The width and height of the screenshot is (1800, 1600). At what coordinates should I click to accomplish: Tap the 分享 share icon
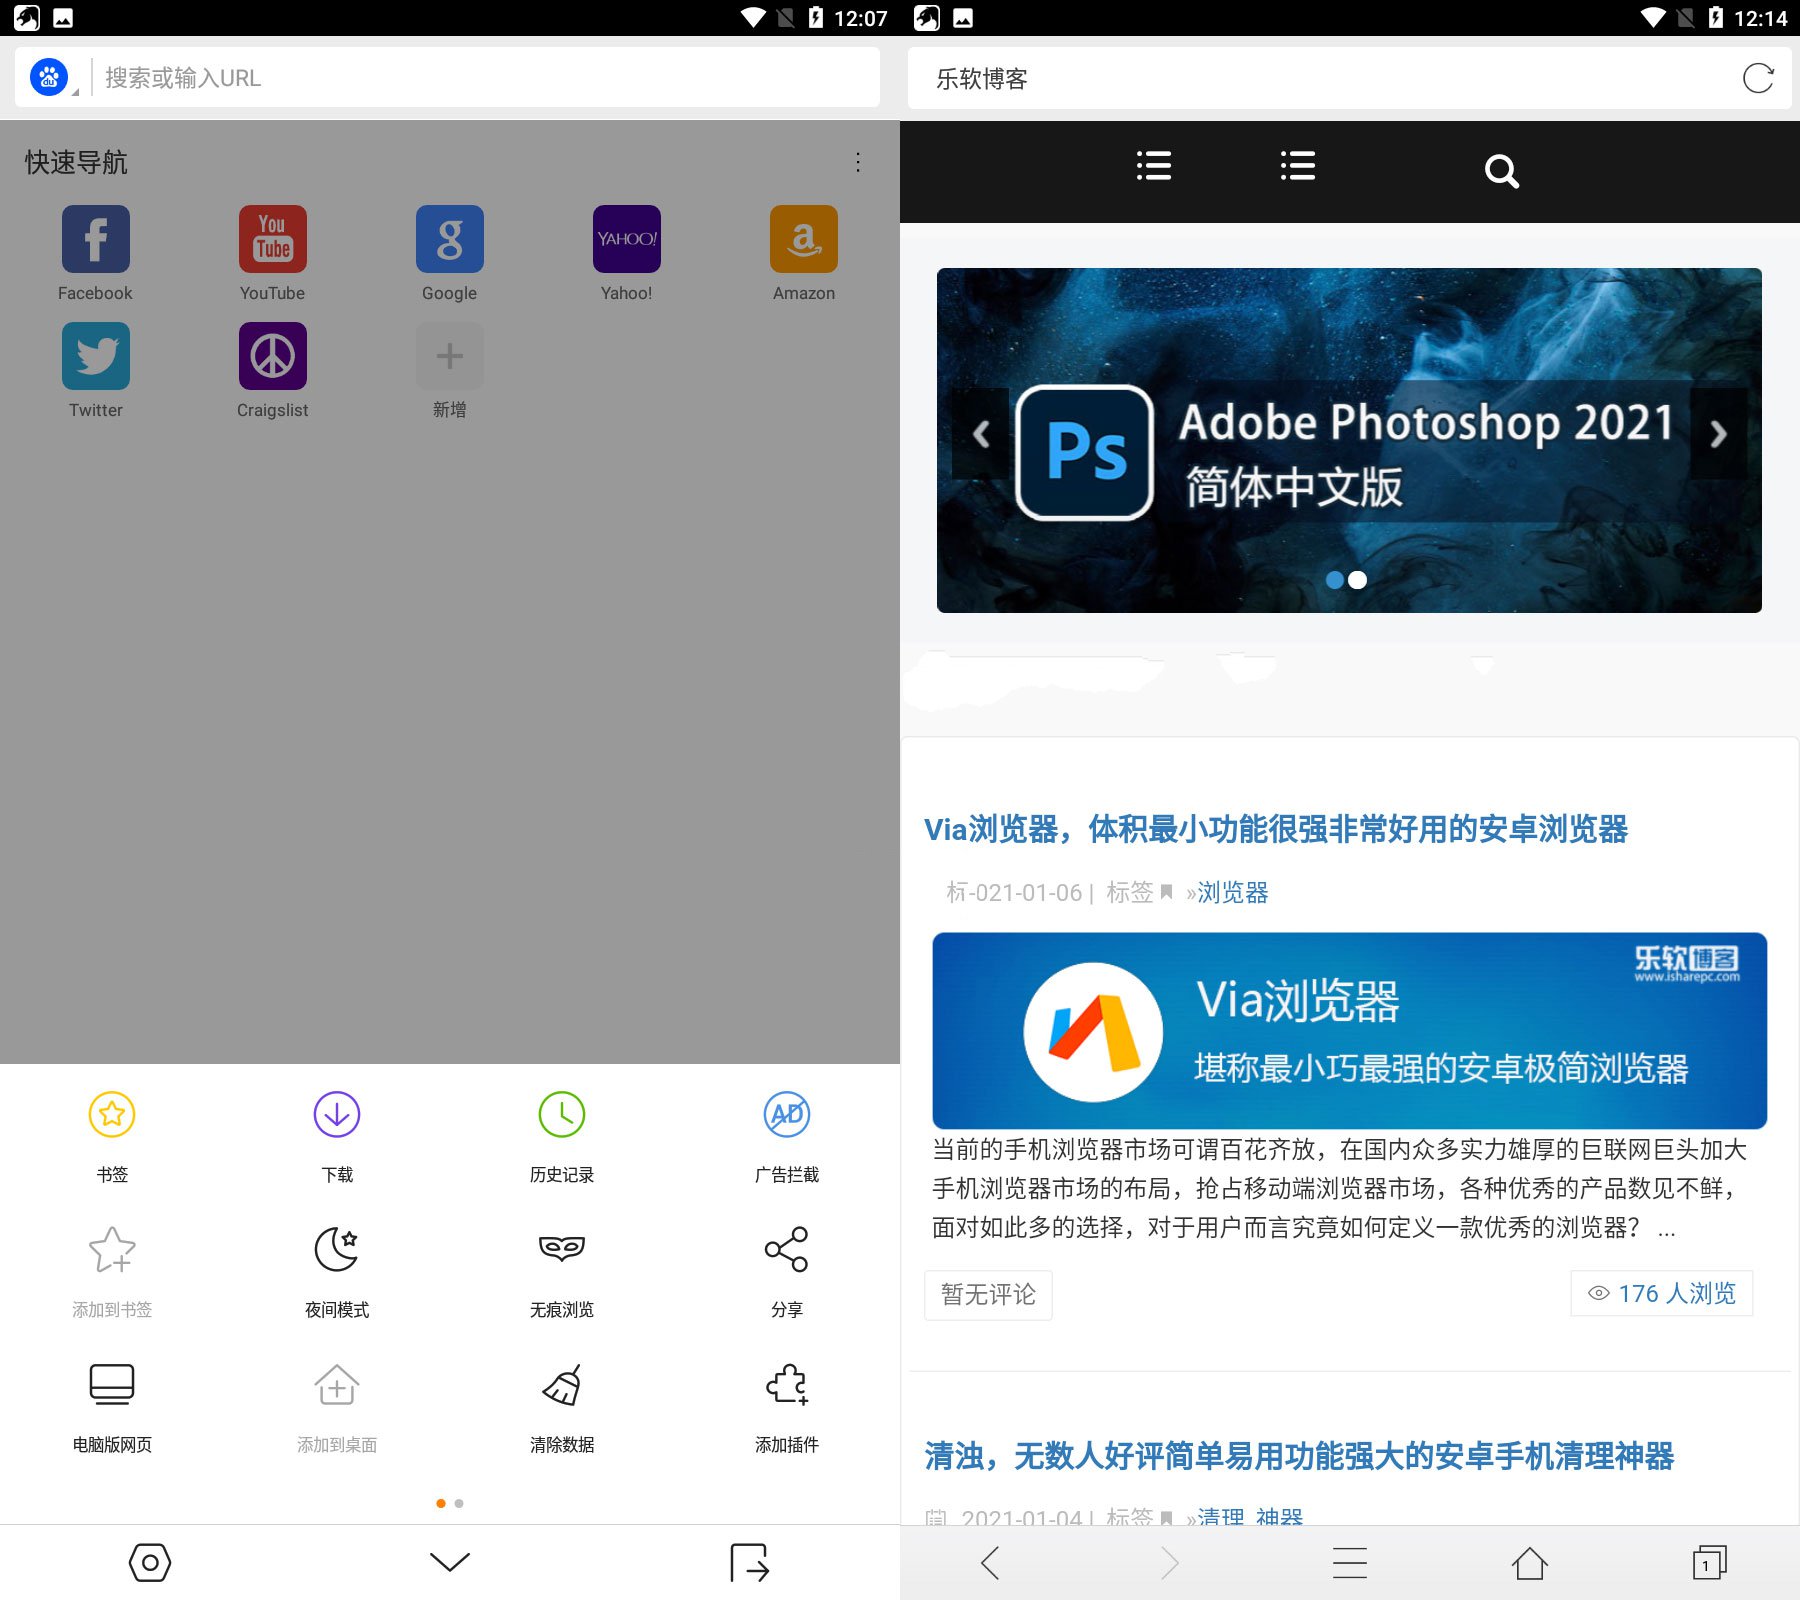[787, 1250]
